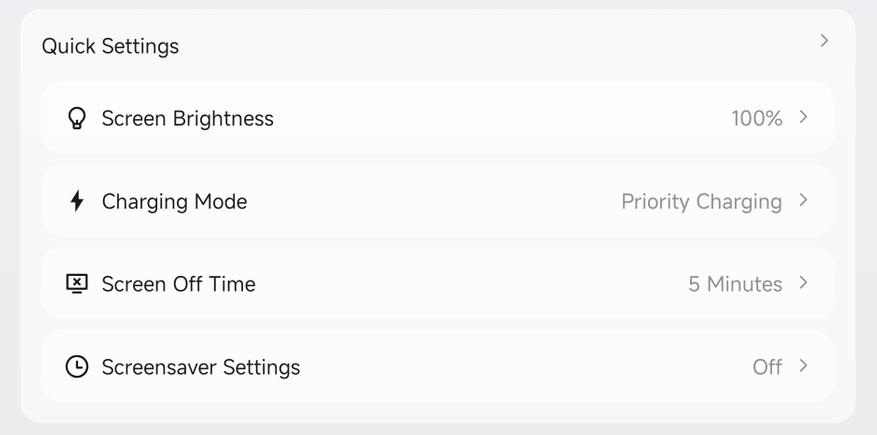Select the Screensaver Settings row card
Screen dimensions: 877x435
point(438,366)
